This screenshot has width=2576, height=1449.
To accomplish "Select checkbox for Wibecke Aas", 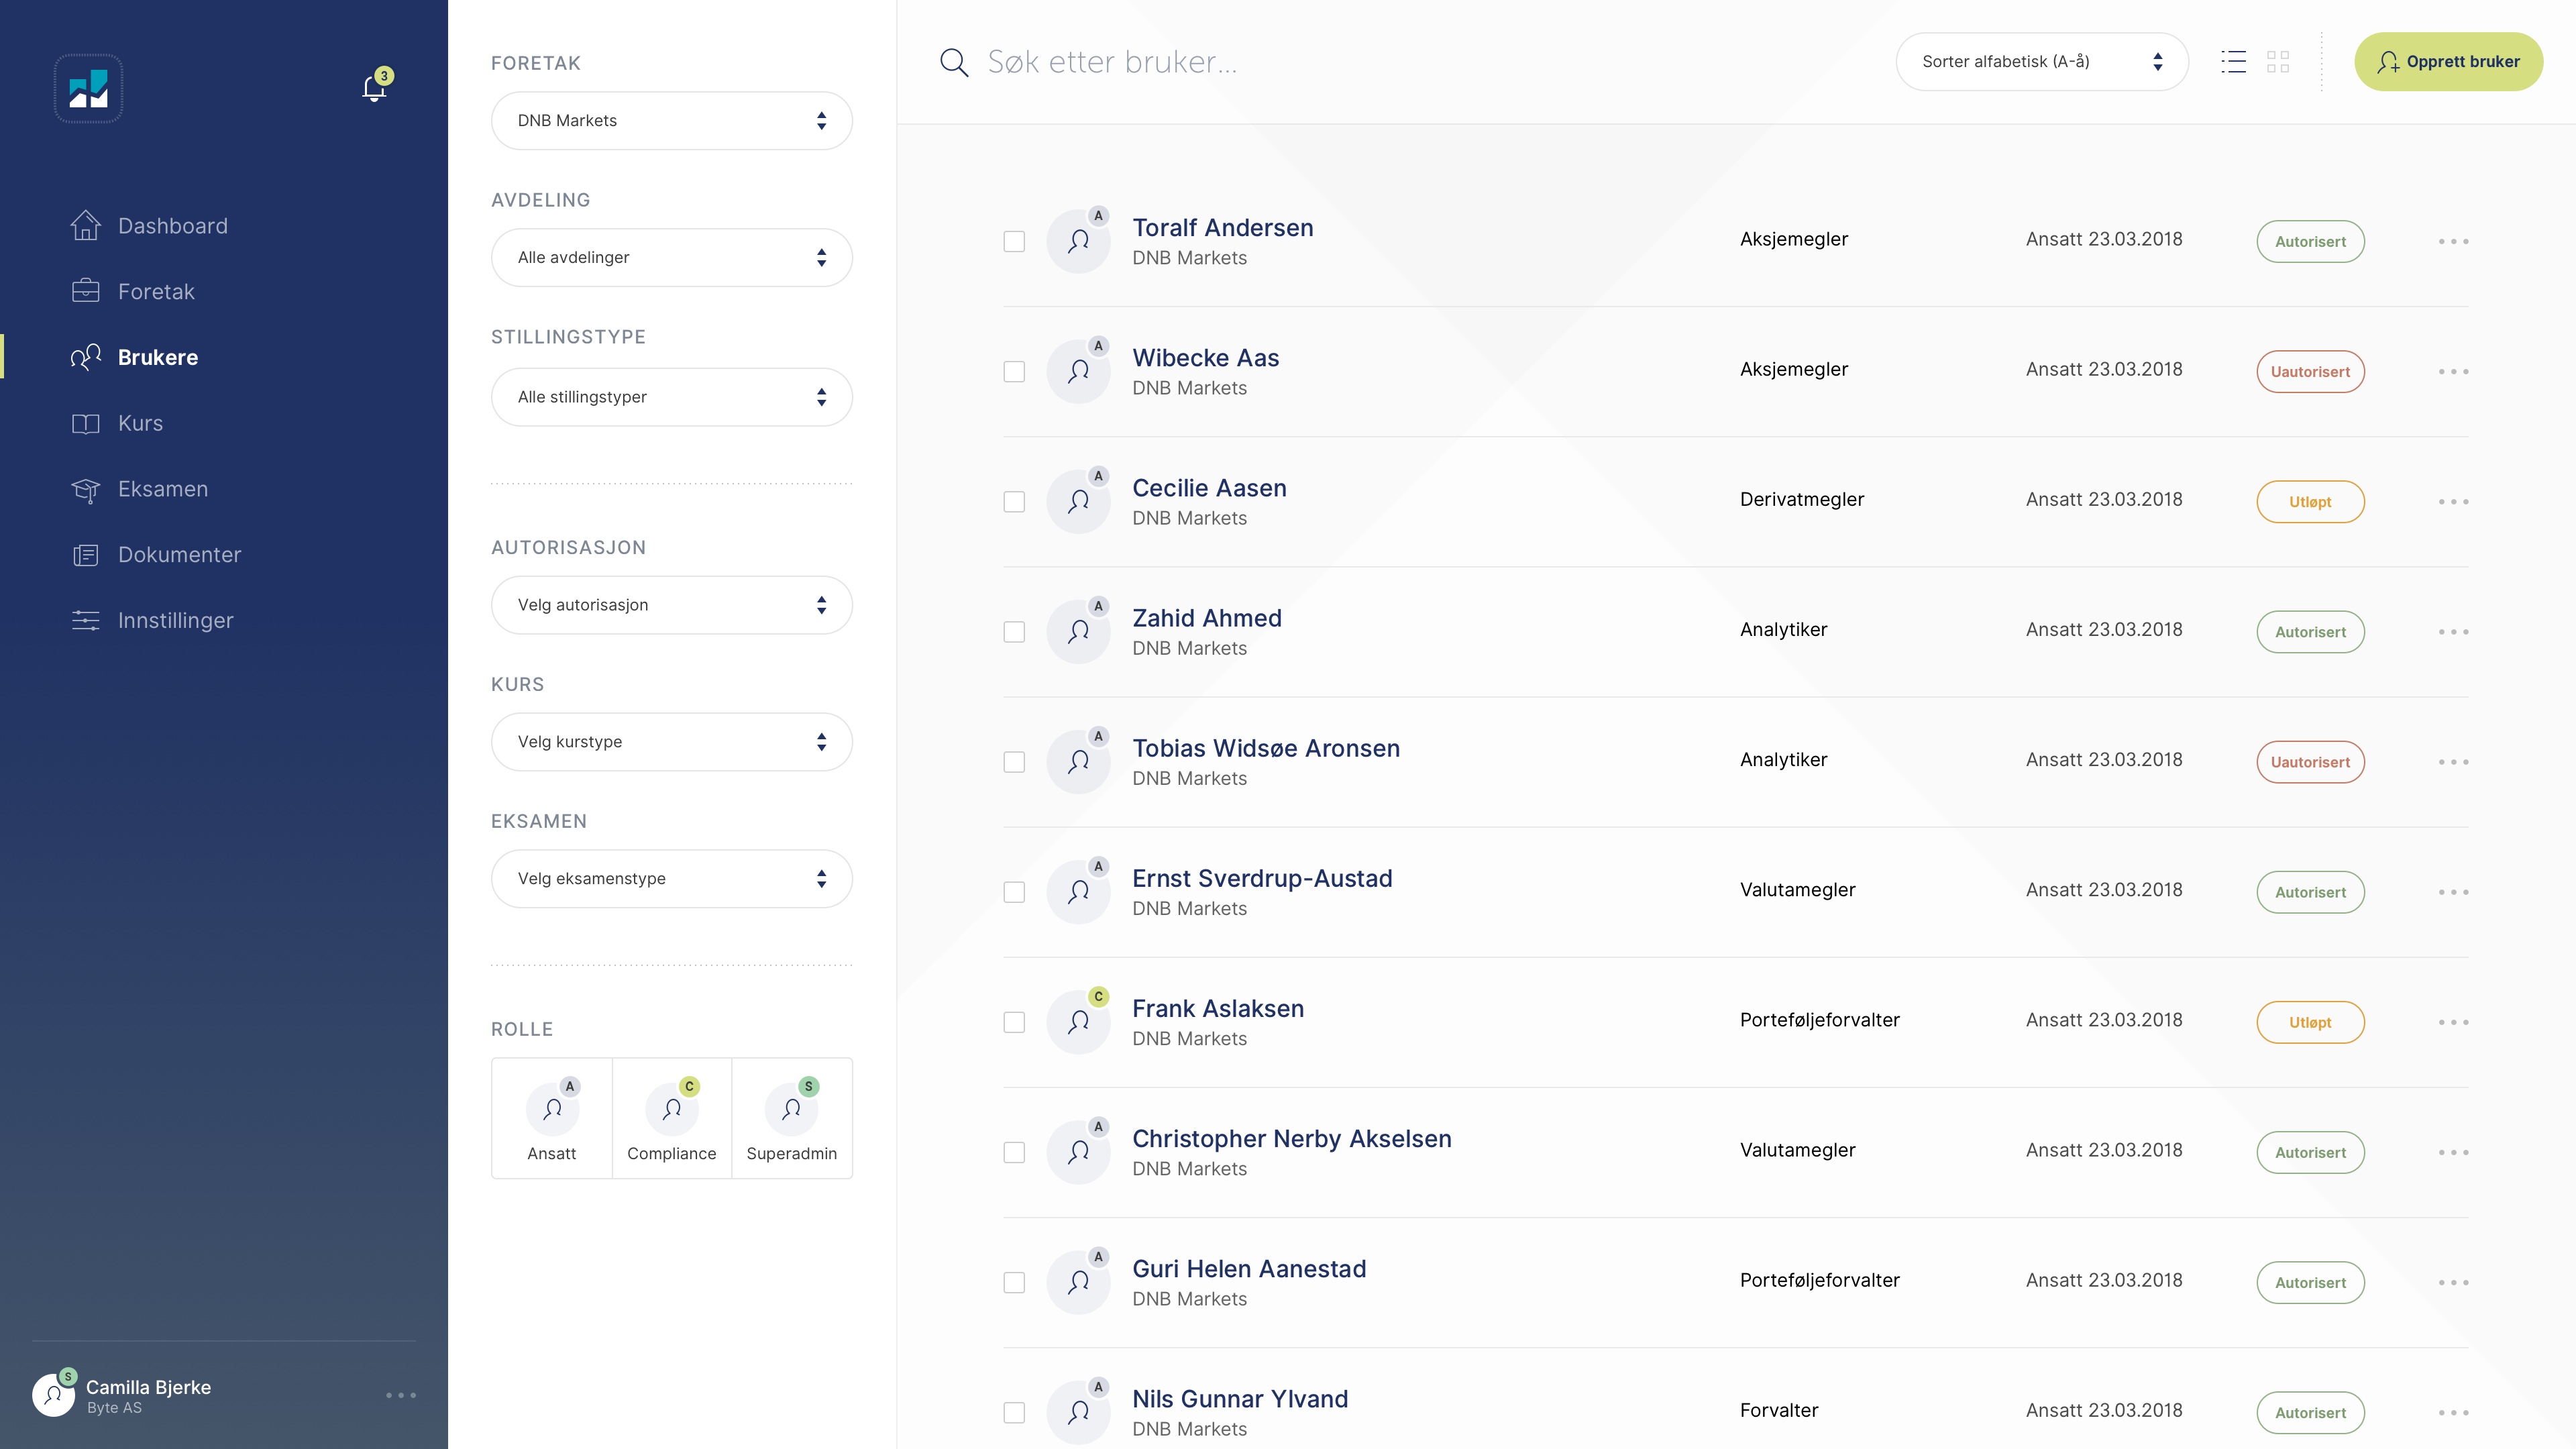I will pos(1014,371).
